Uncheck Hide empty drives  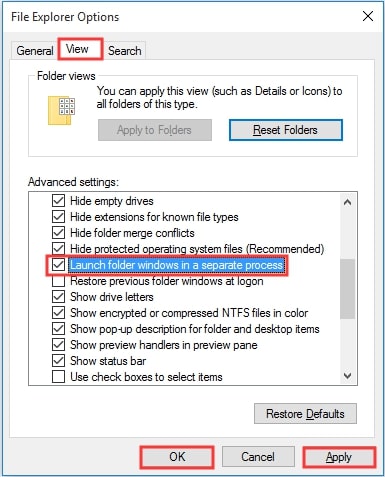coord(58,201)
